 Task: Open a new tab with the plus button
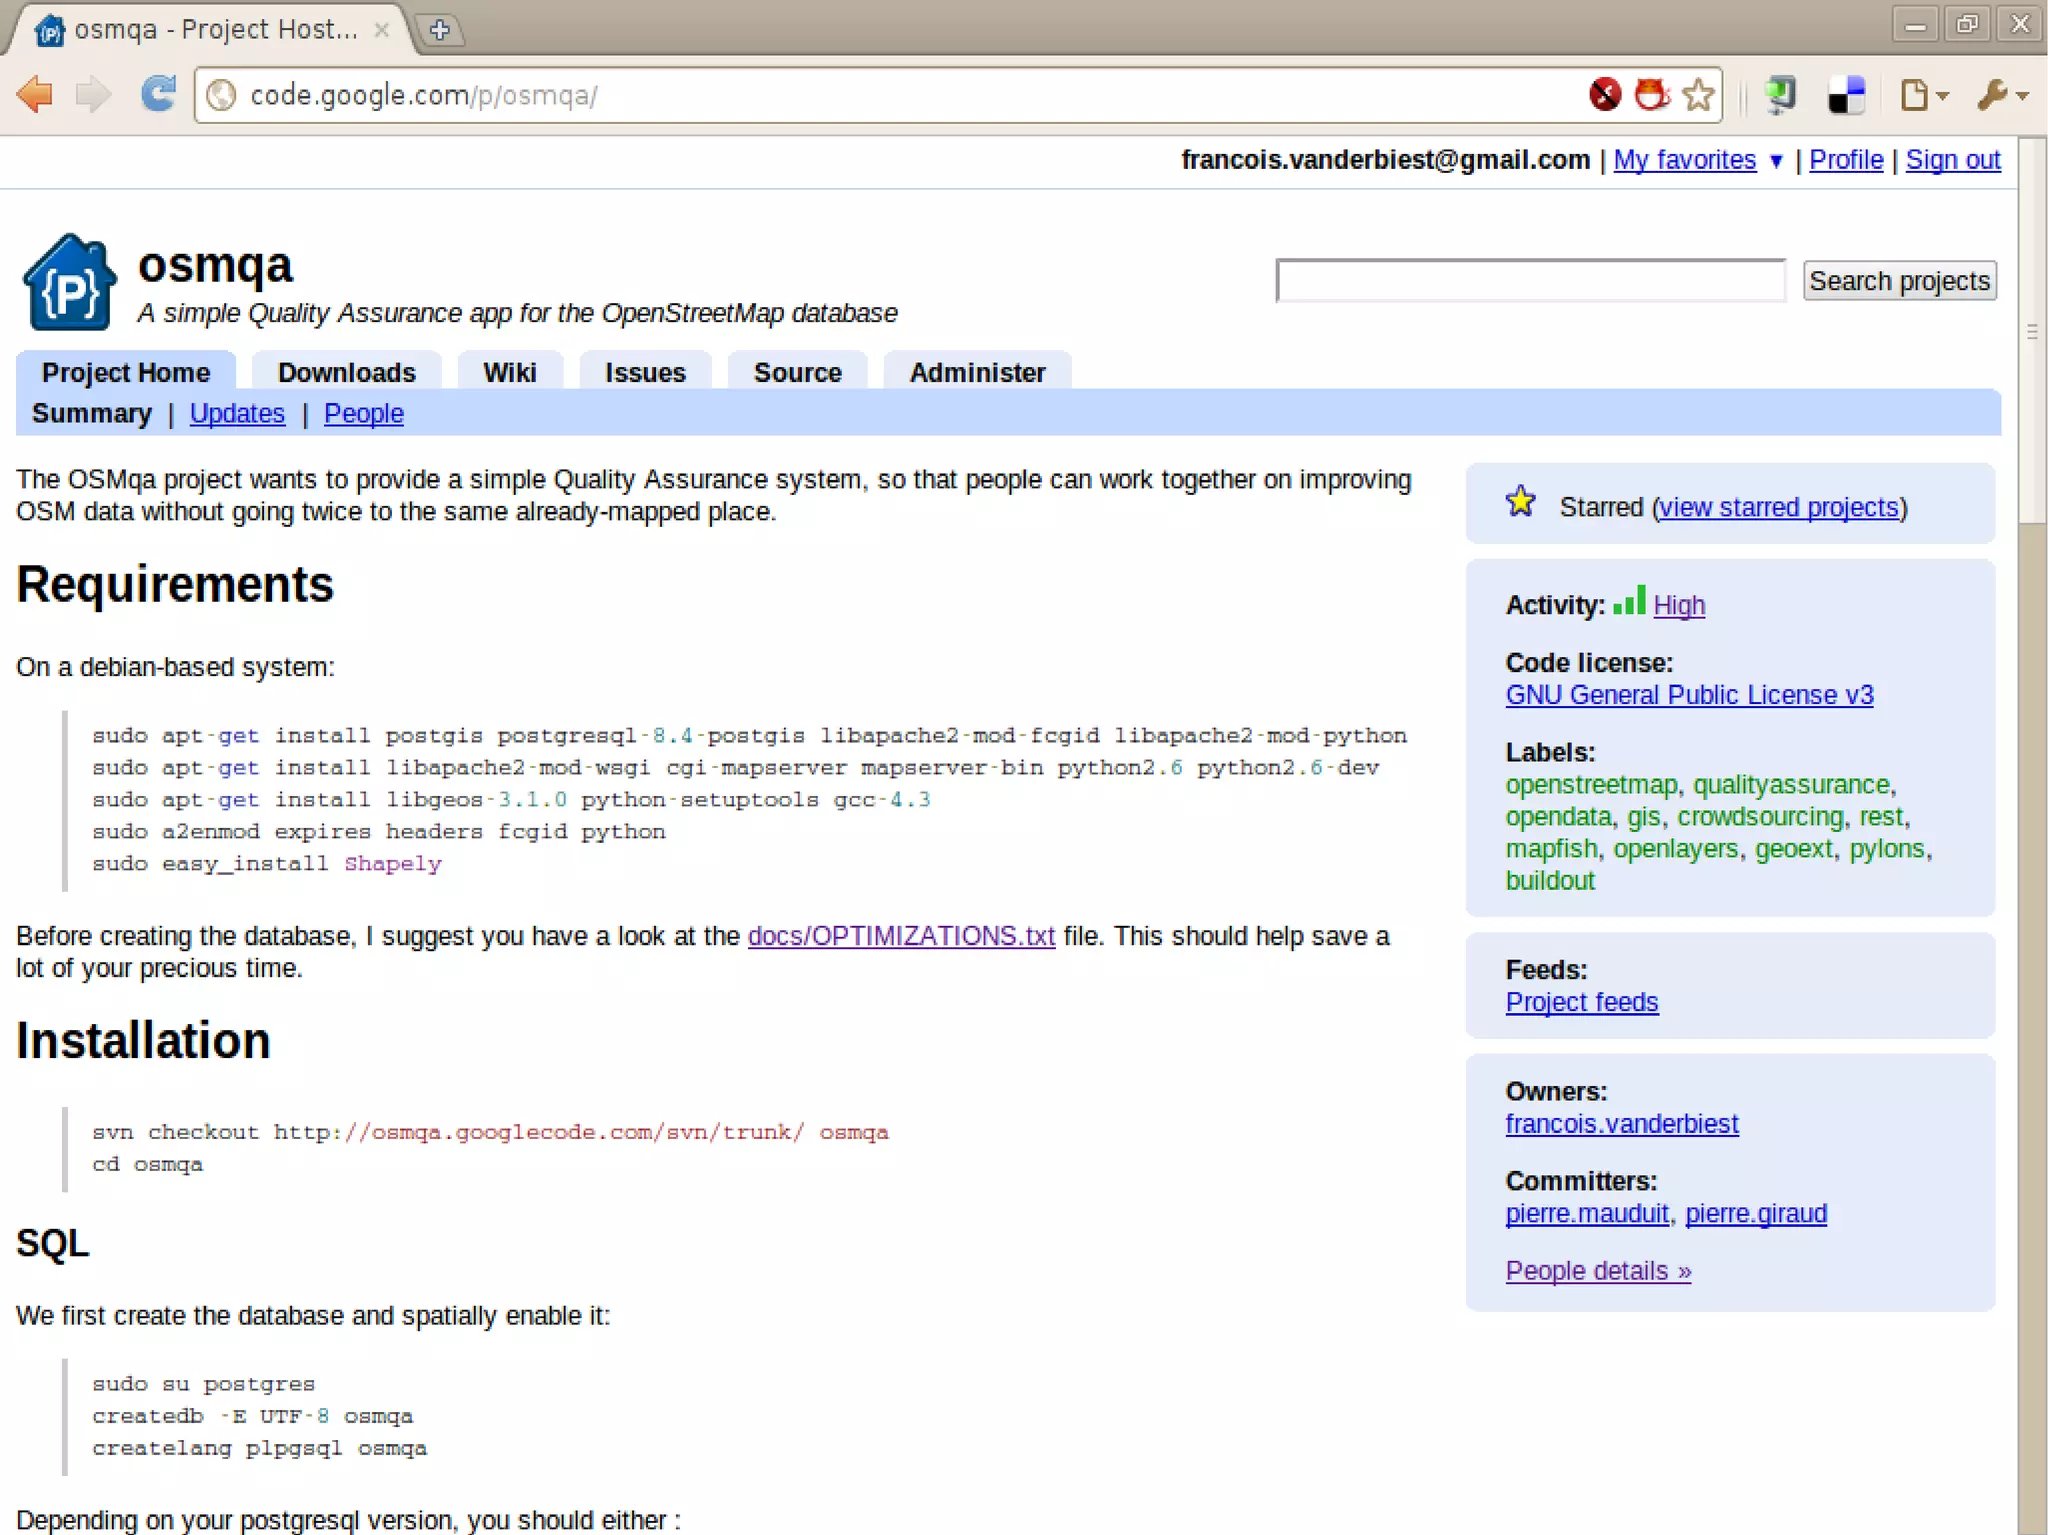[x=439, y=30]
